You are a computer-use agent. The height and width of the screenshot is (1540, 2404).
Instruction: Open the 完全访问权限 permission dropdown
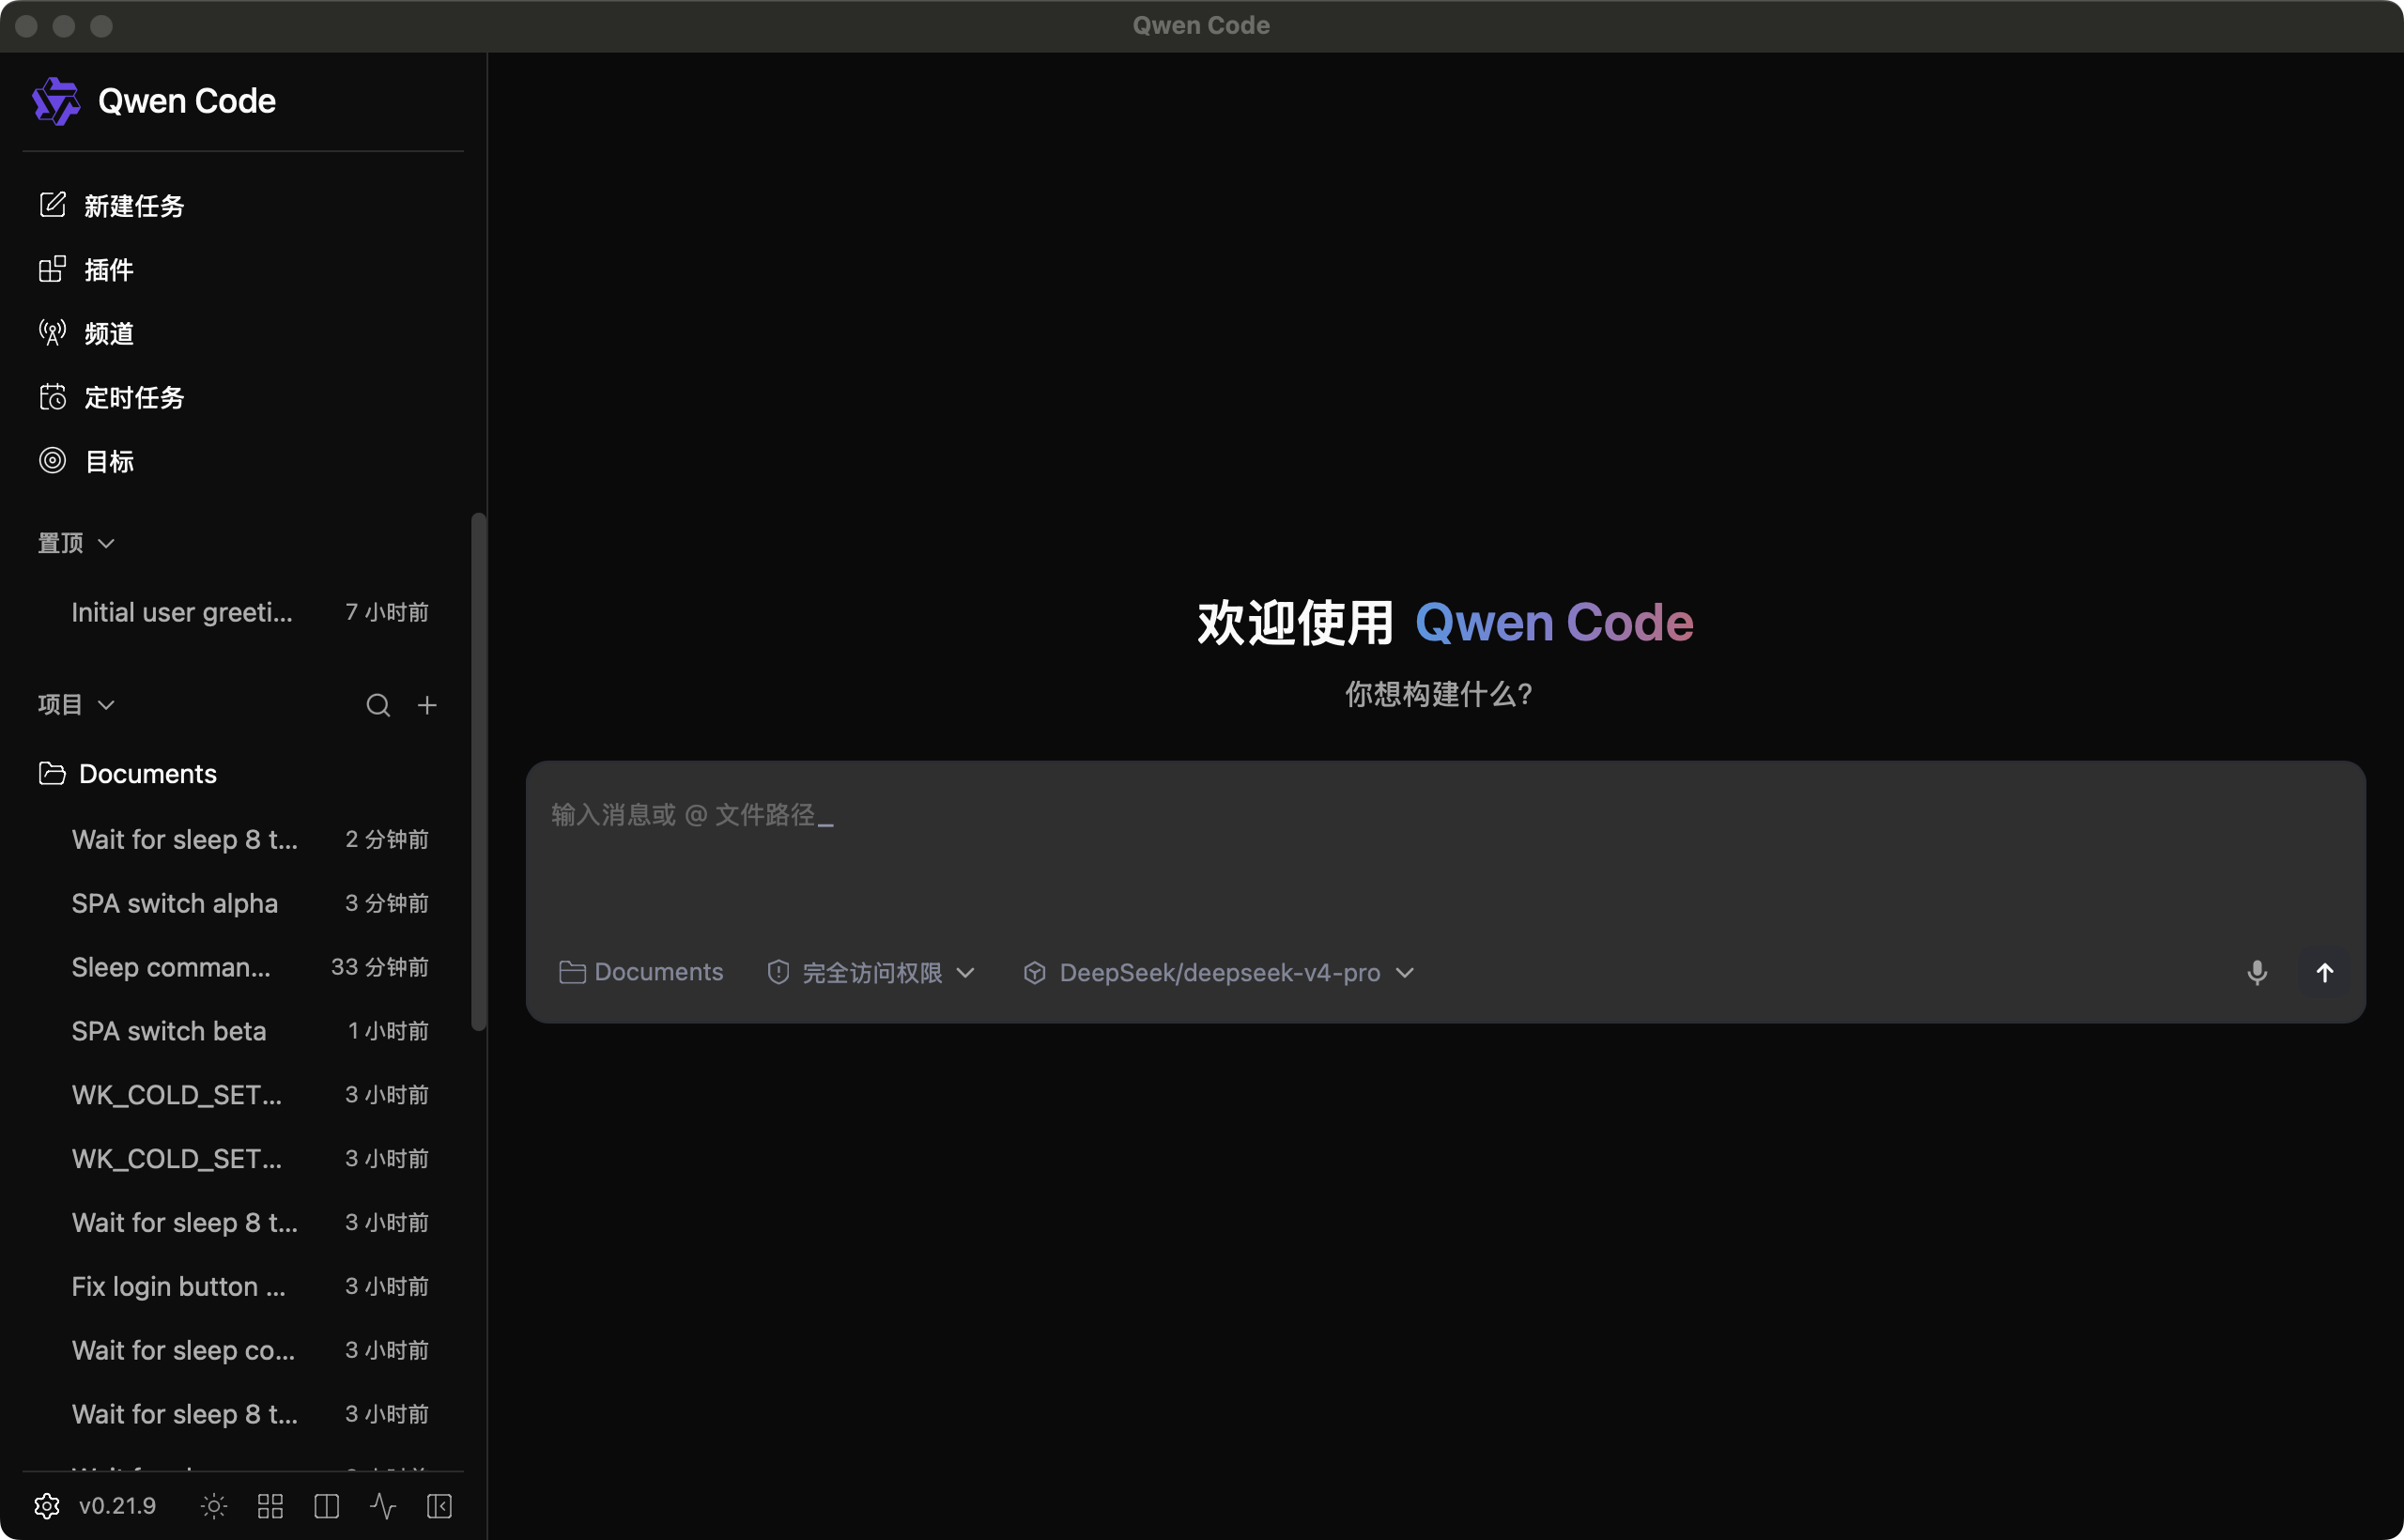[871, 972]
